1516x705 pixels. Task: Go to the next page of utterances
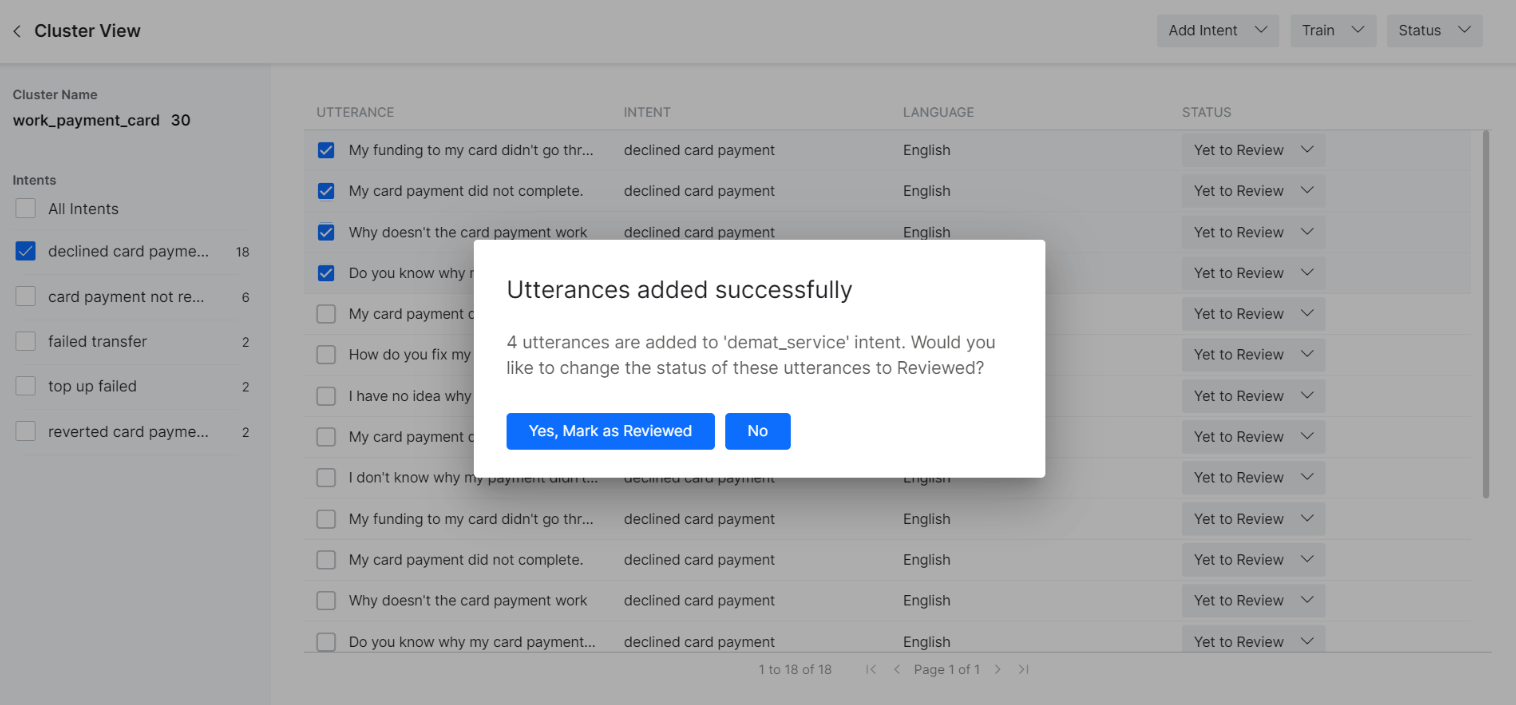pyautogui.click(x=997, y=669)
